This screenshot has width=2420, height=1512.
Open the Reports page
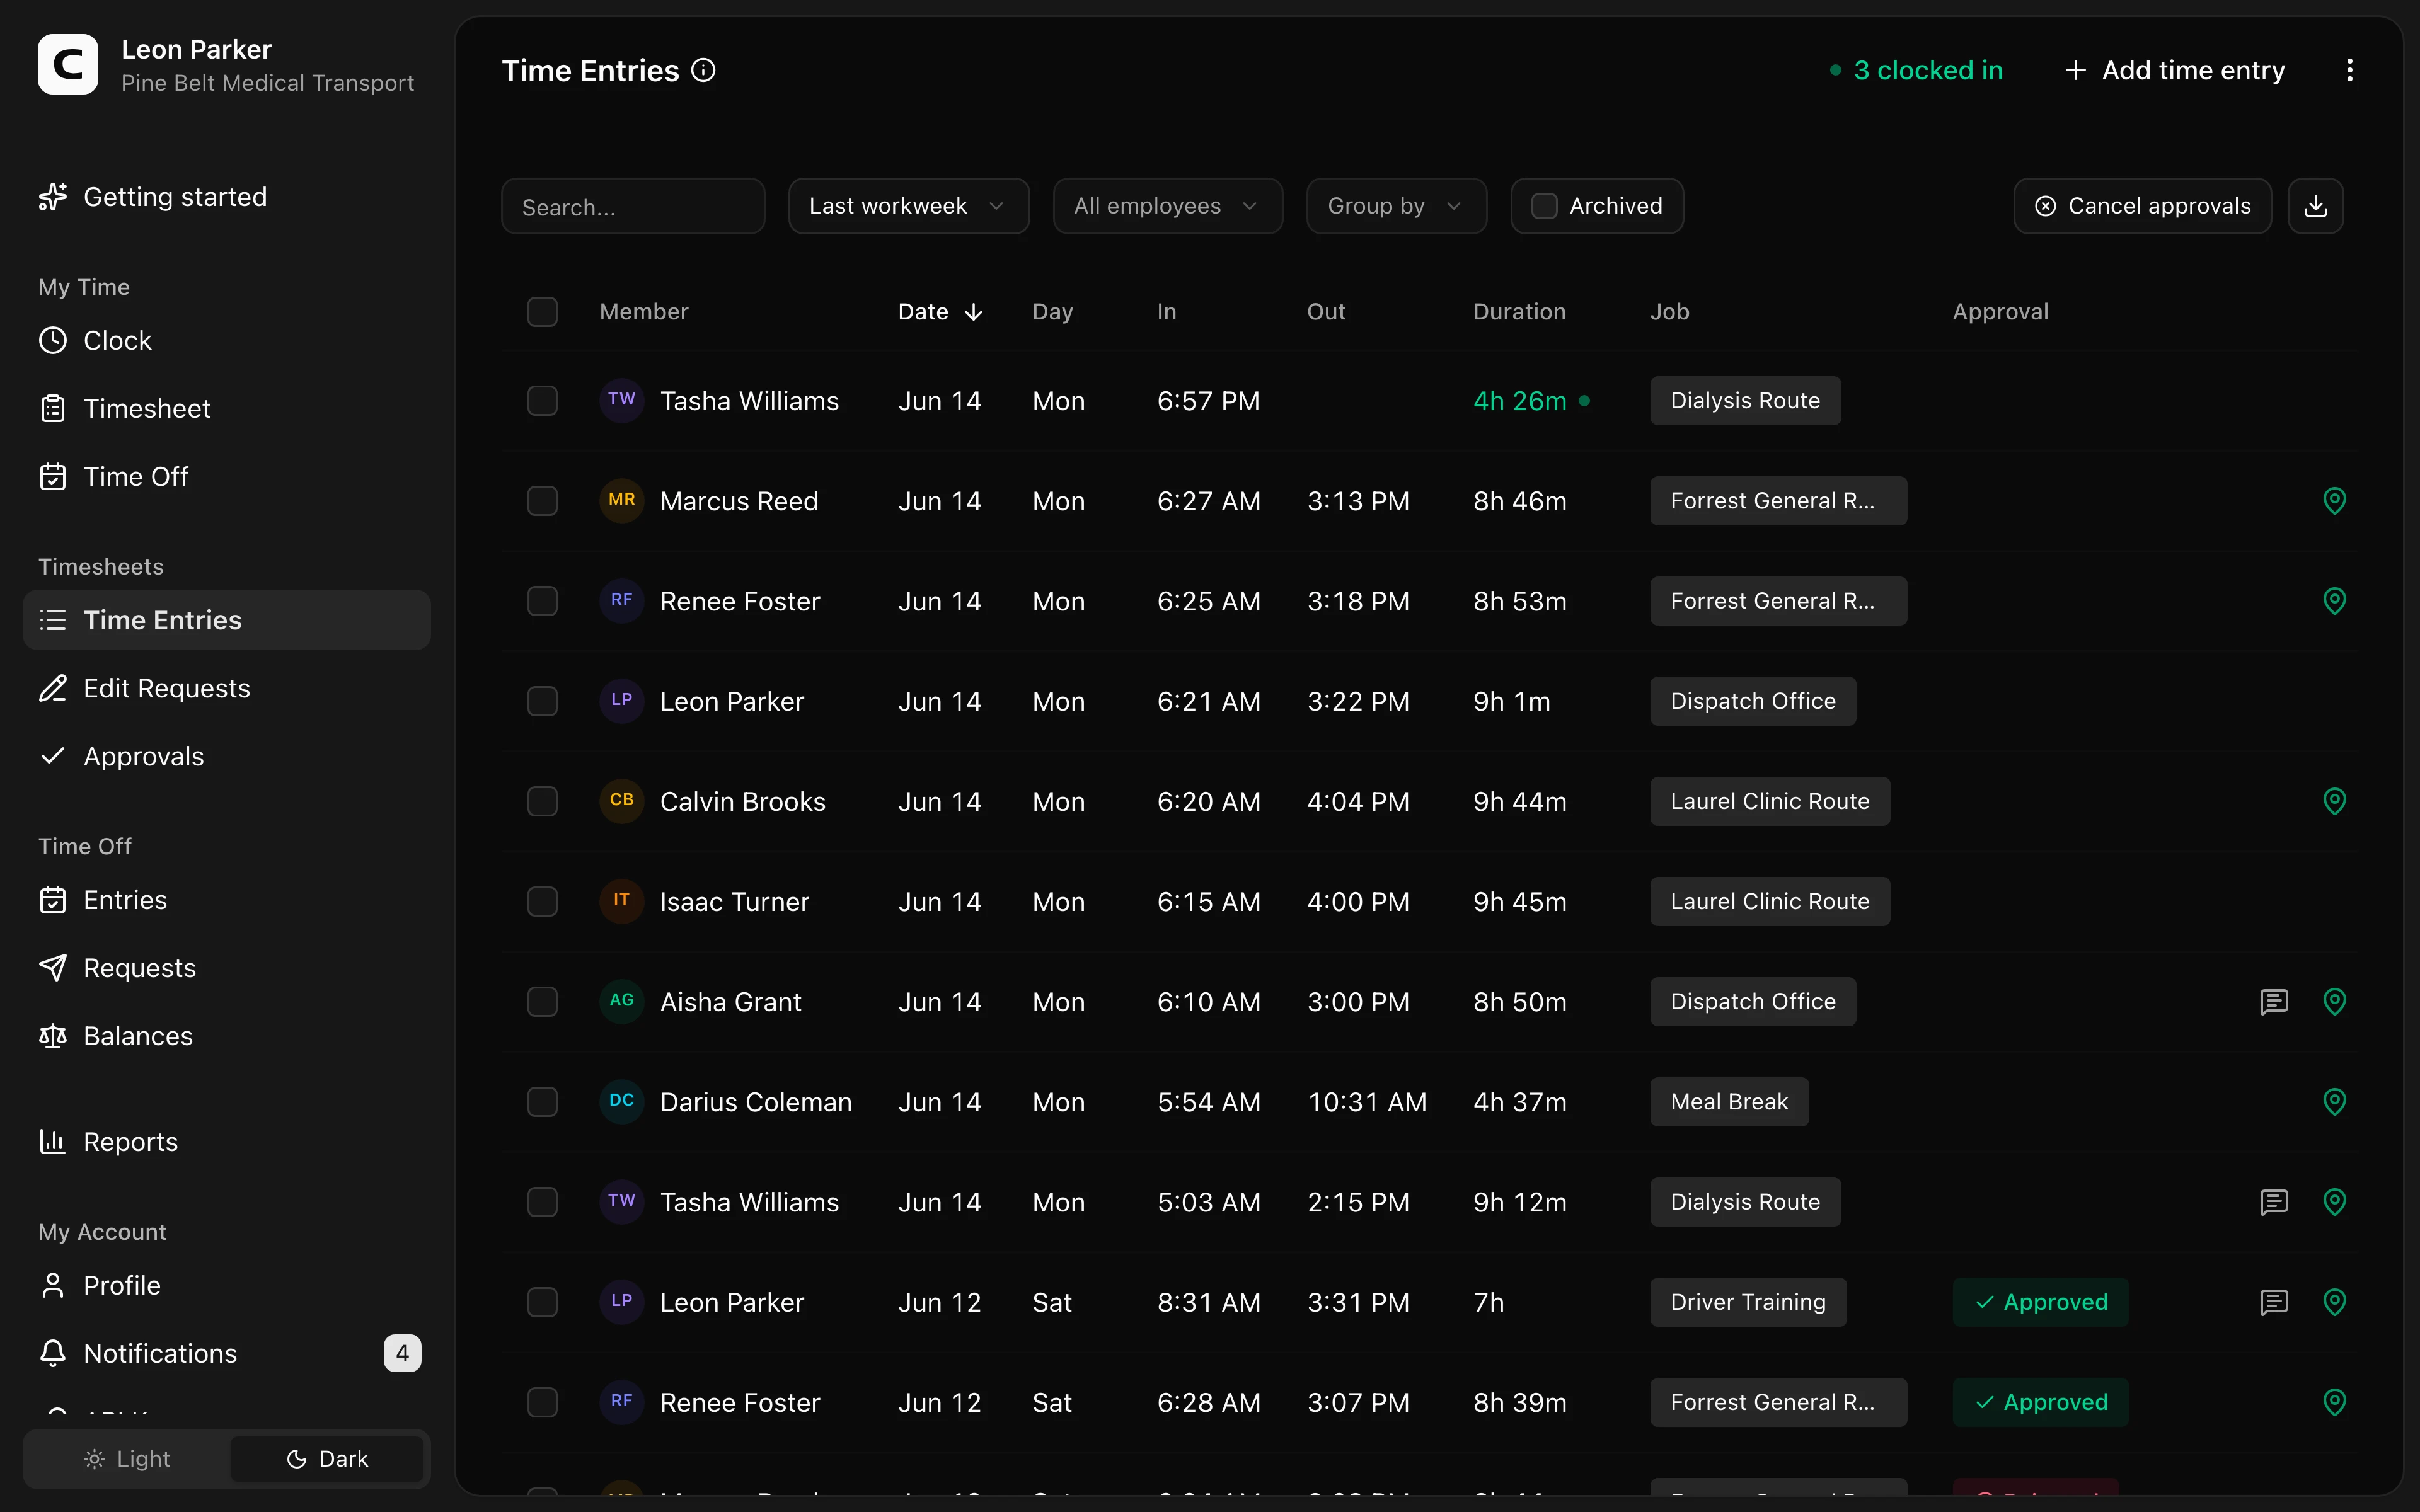coord(226,1142)
